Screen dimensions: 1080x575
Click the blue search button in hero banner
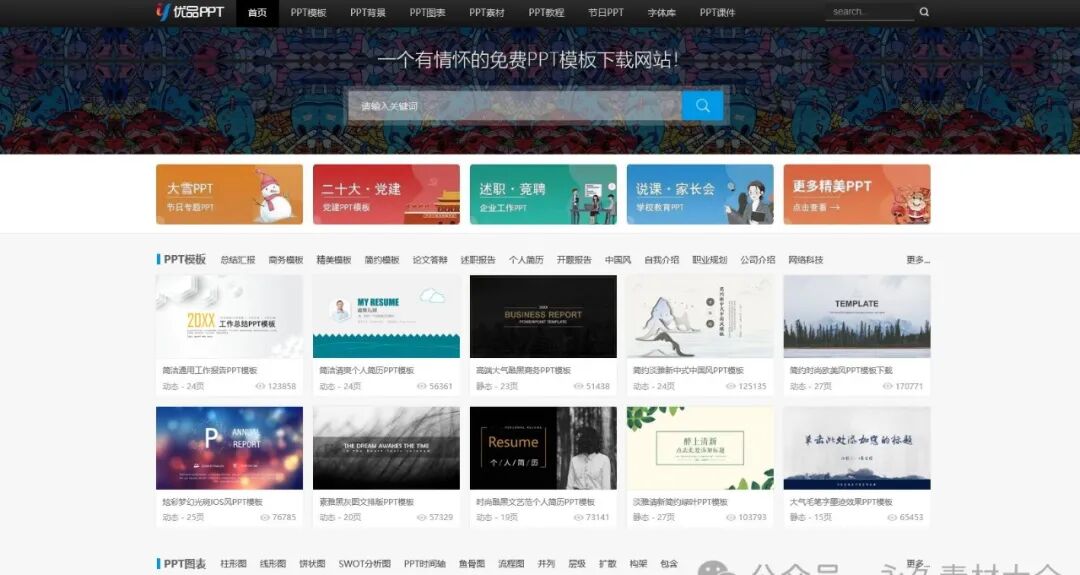703,105
